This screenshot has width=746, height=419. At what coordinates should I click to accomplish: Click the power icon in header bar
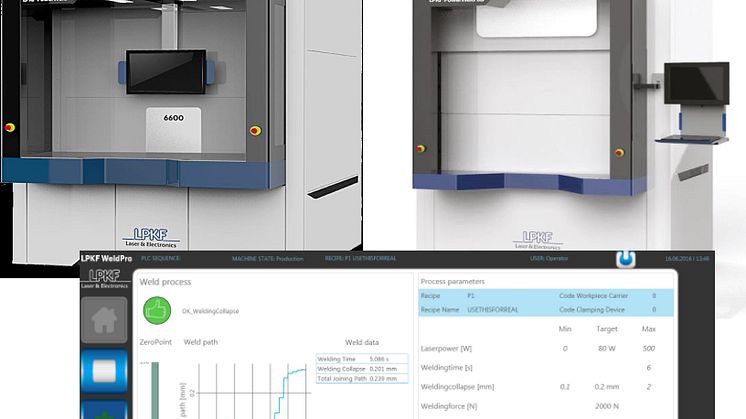[627, 259]
